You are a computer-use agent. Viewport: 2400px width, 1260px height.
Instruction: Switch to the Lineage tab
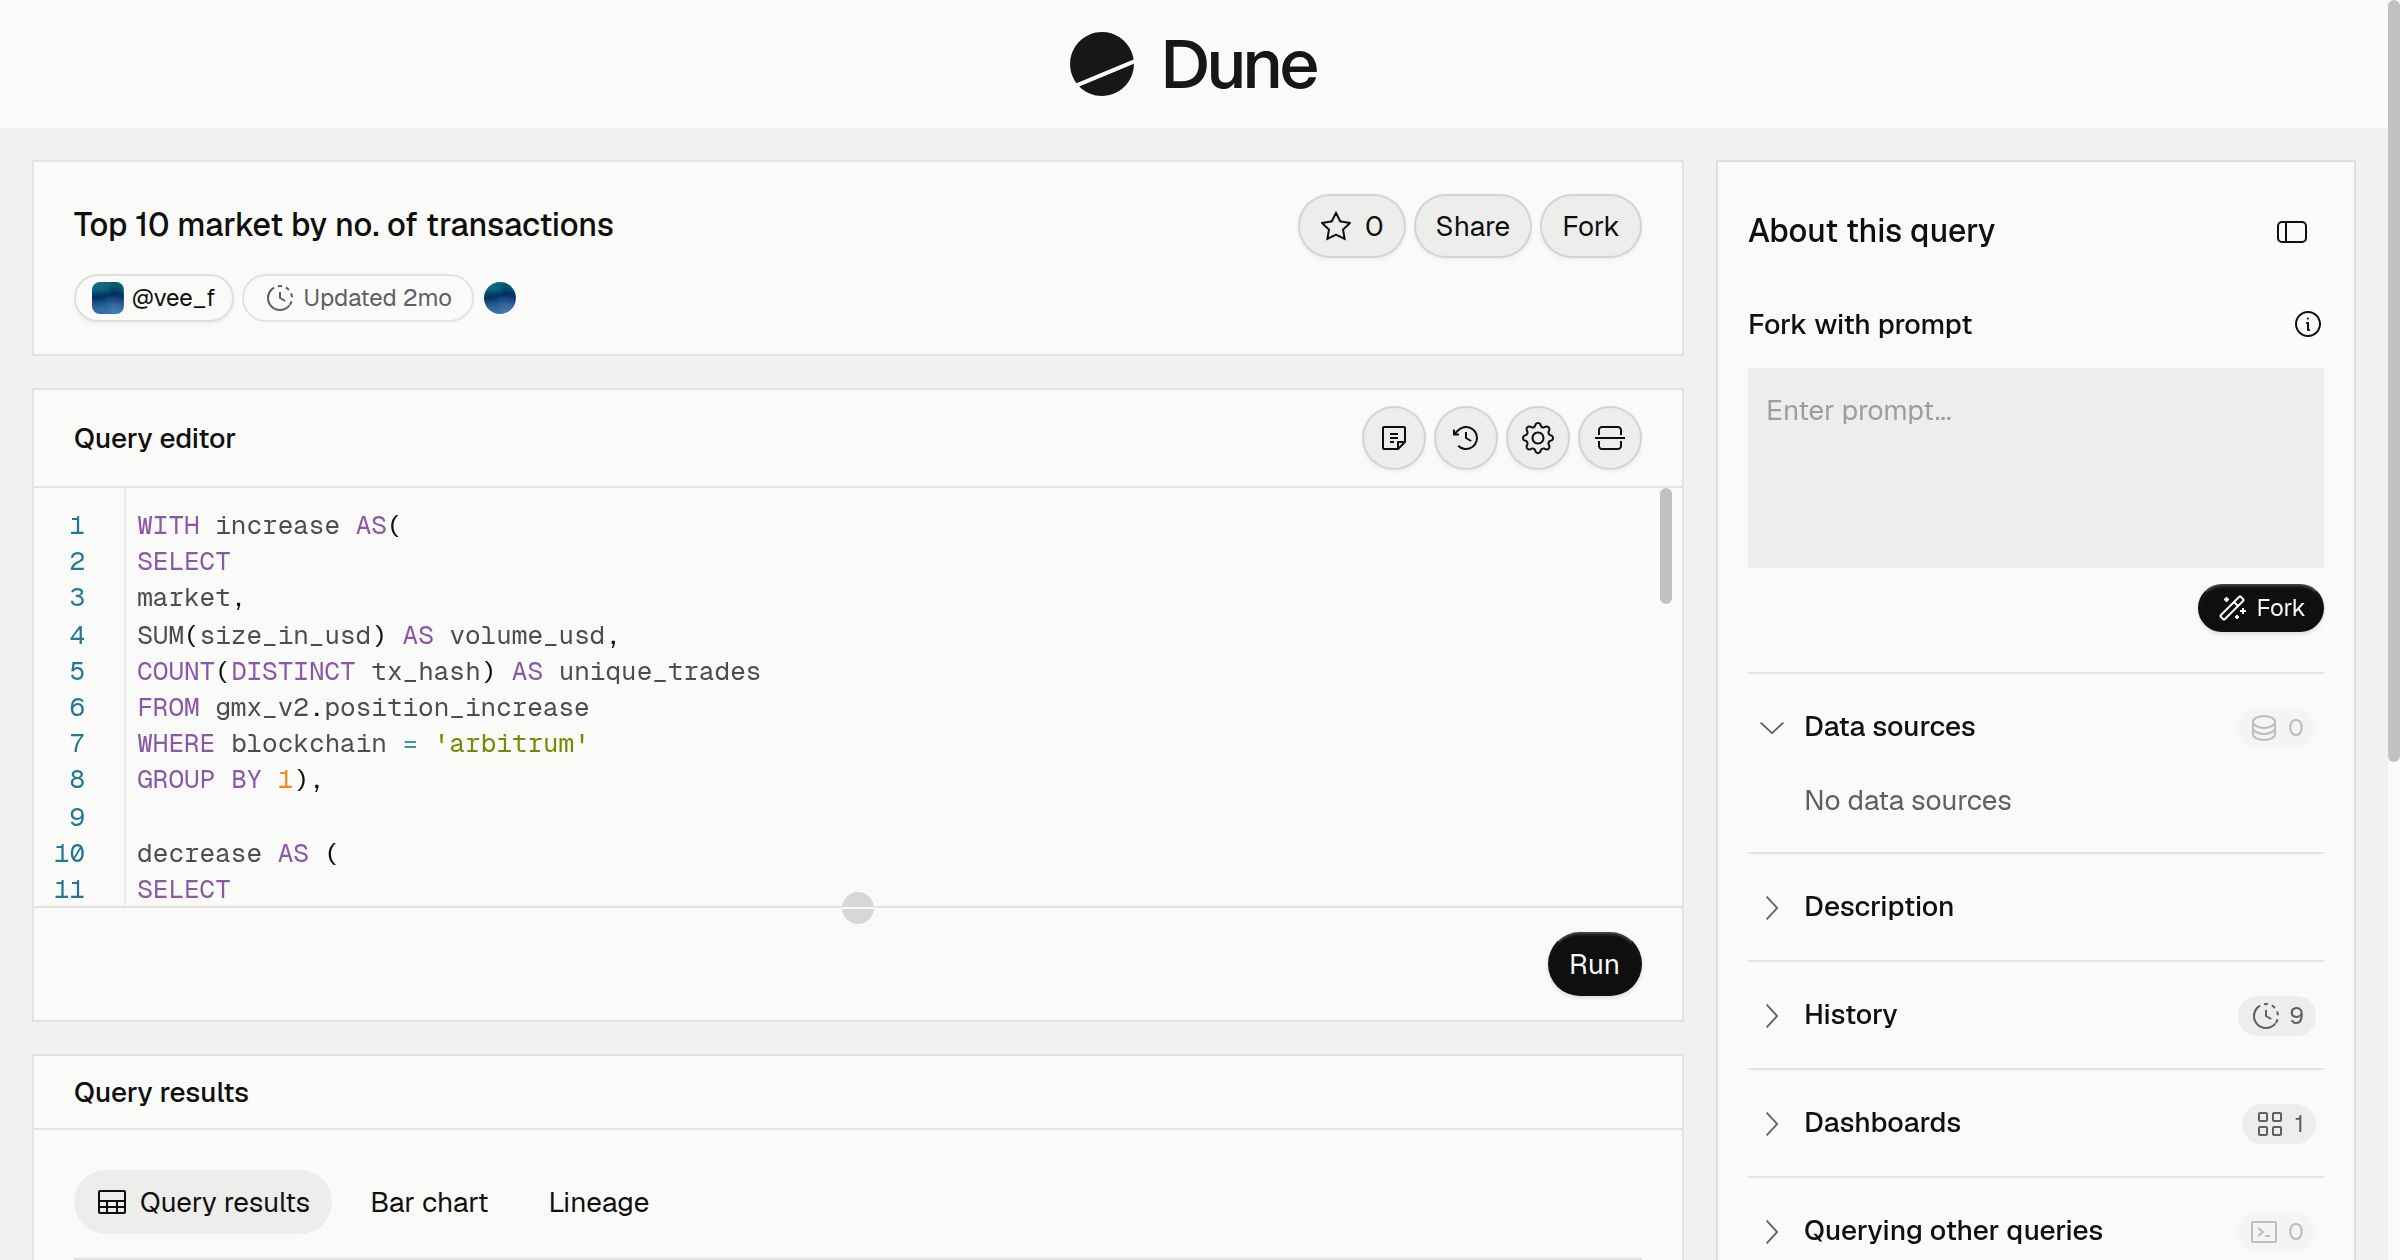point(598,1202)
